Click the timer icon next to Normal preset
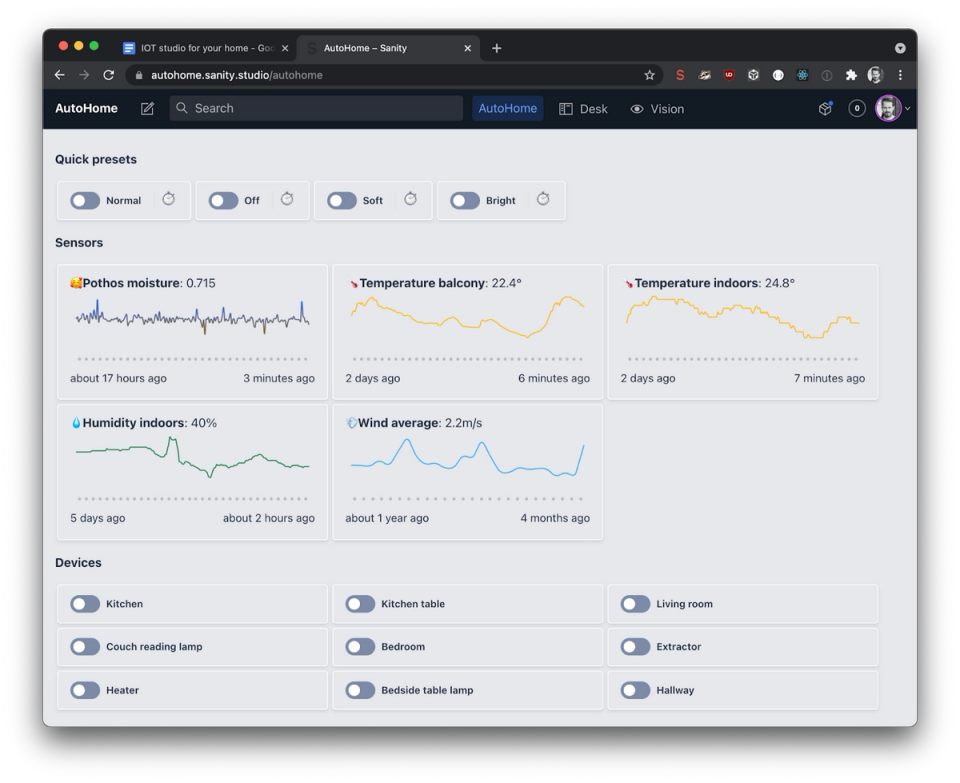Screen dimensions: 960x783 (x=168, y=199)
